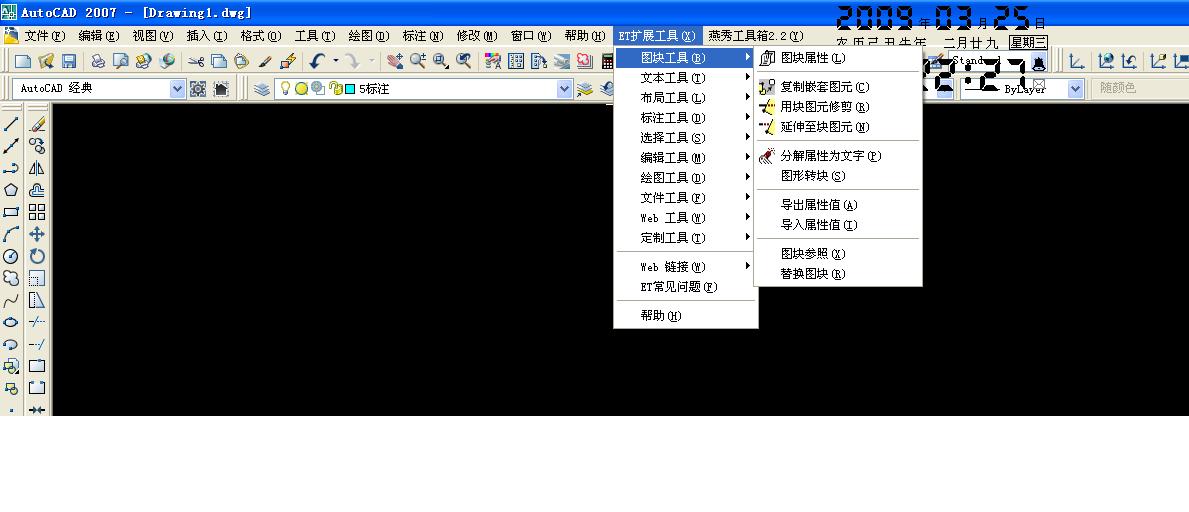The image size is (1189, 512).
Task: Select the Revision Cloud tool
Action: click(x=11, y=278)
